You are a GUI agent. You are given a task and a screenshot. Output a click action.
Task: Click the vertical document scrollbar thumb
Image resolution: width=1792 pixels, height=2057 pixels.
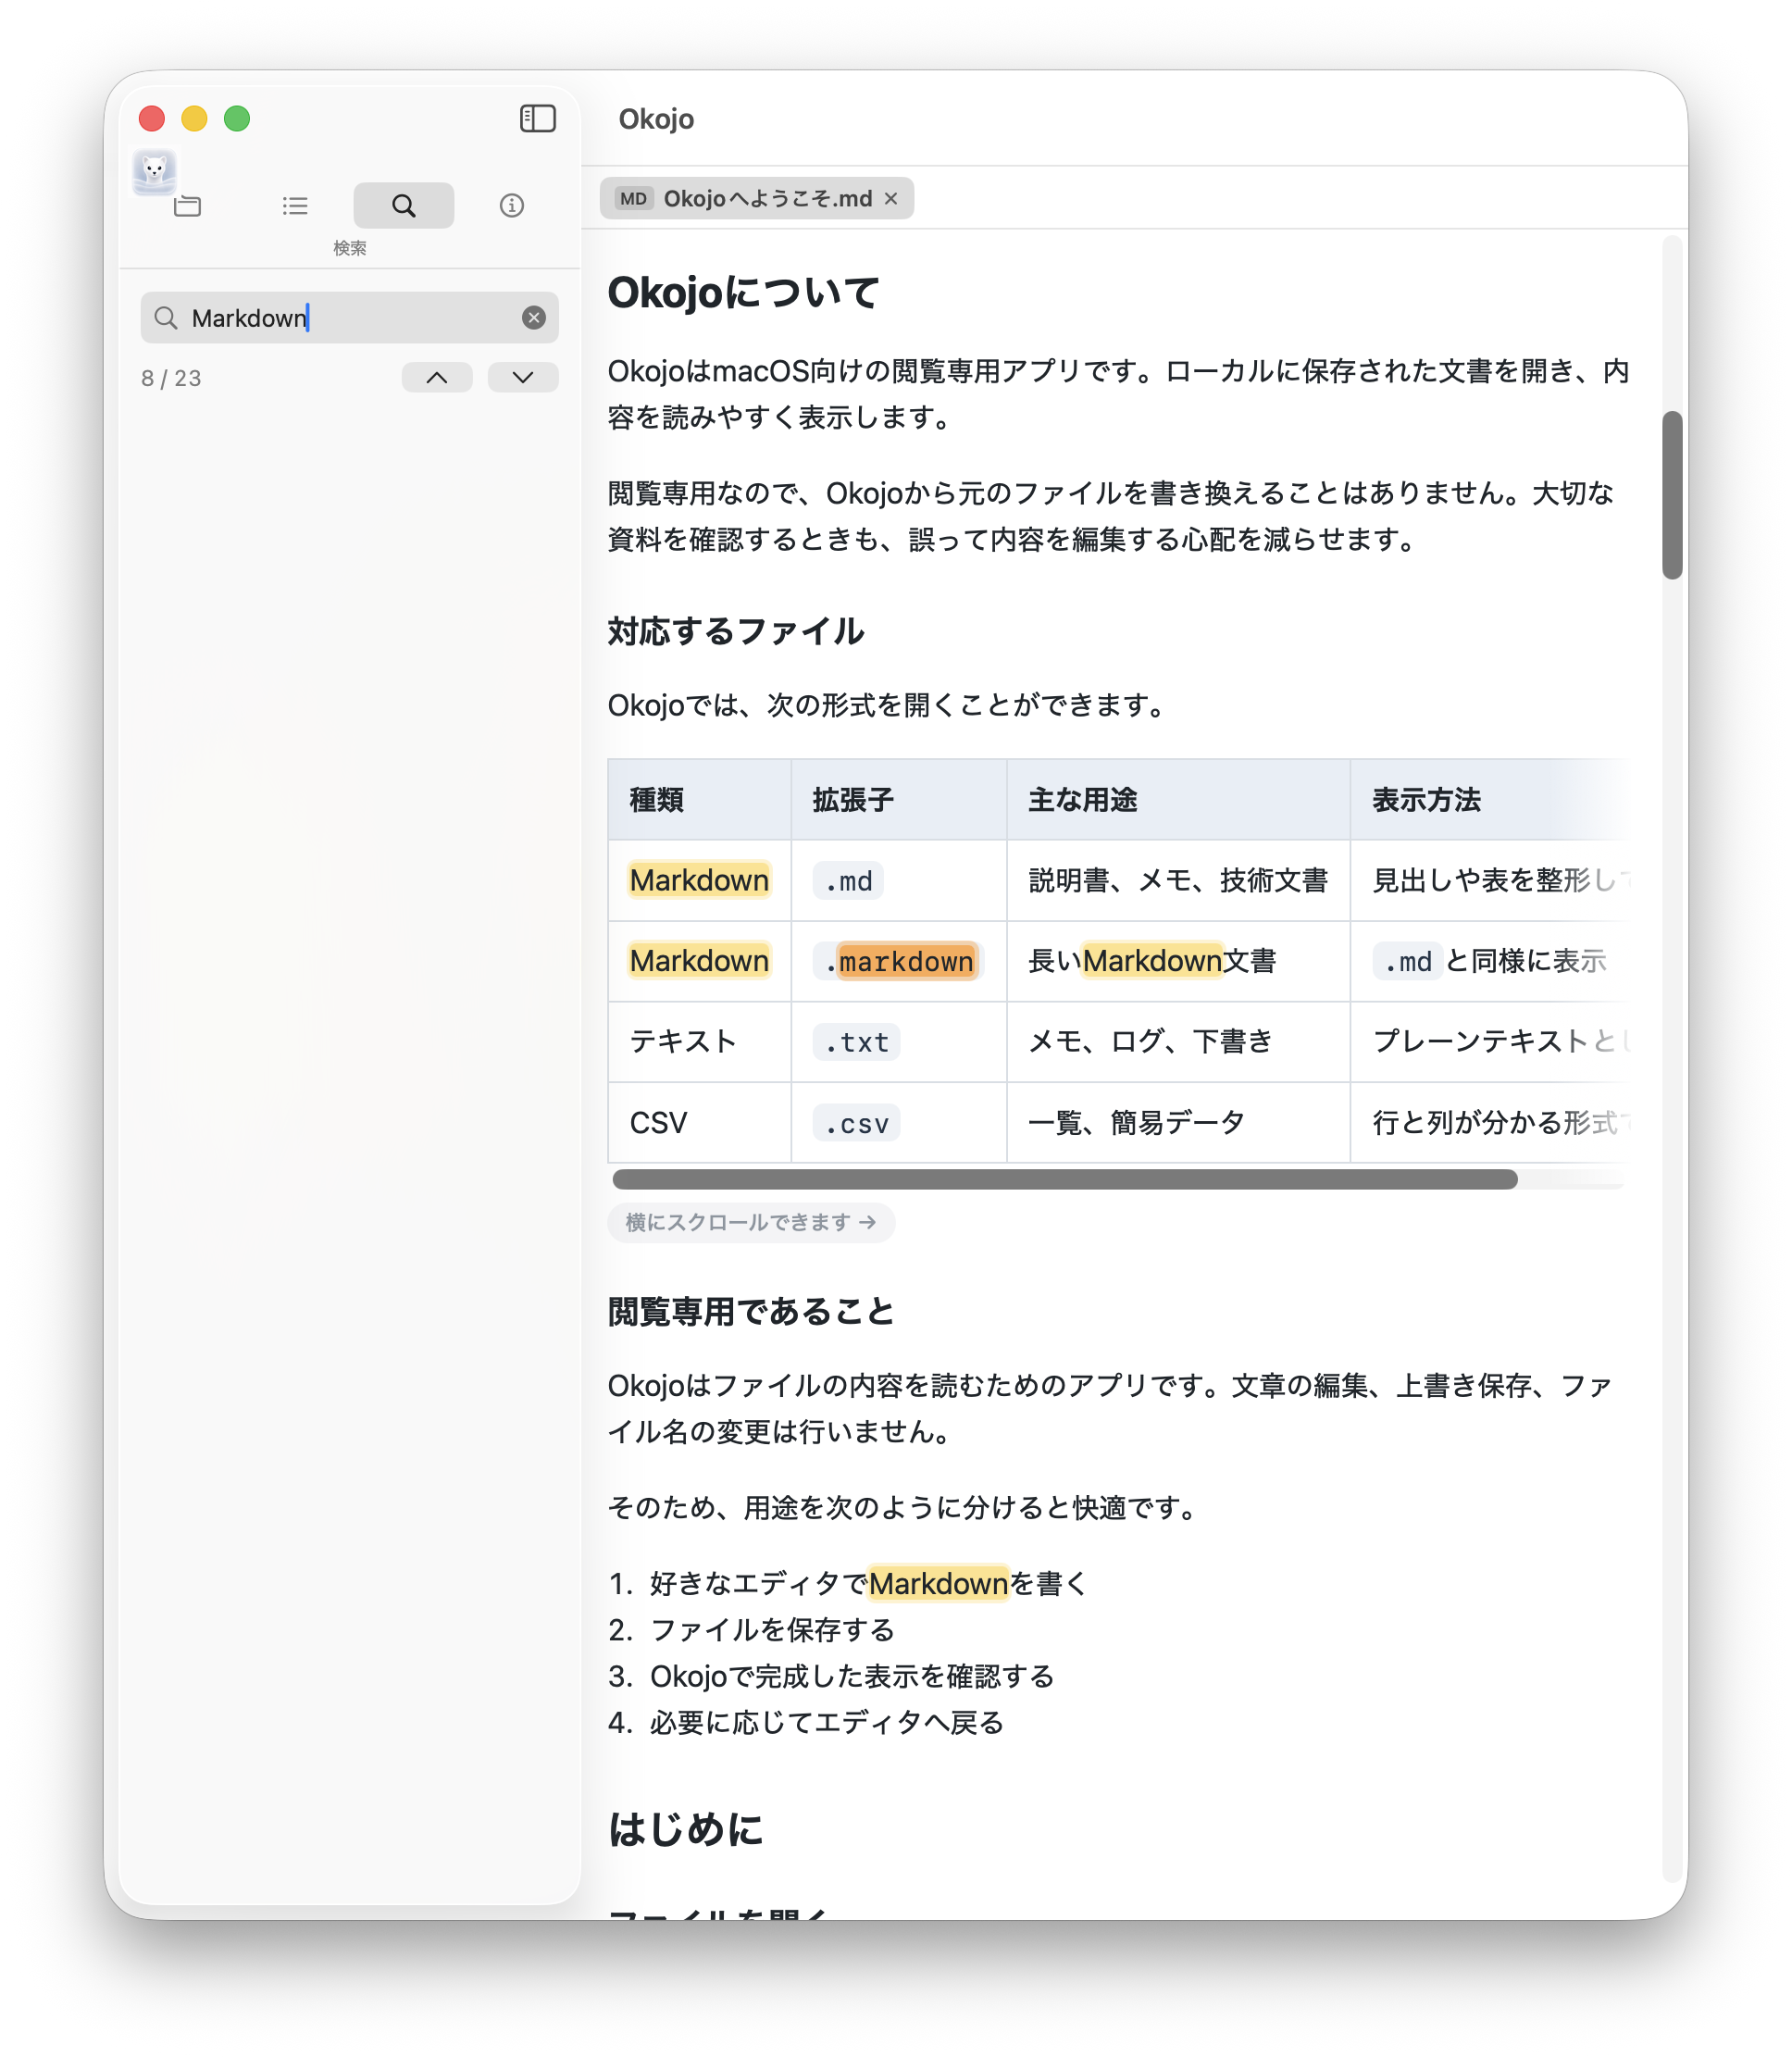[1672, 494]
